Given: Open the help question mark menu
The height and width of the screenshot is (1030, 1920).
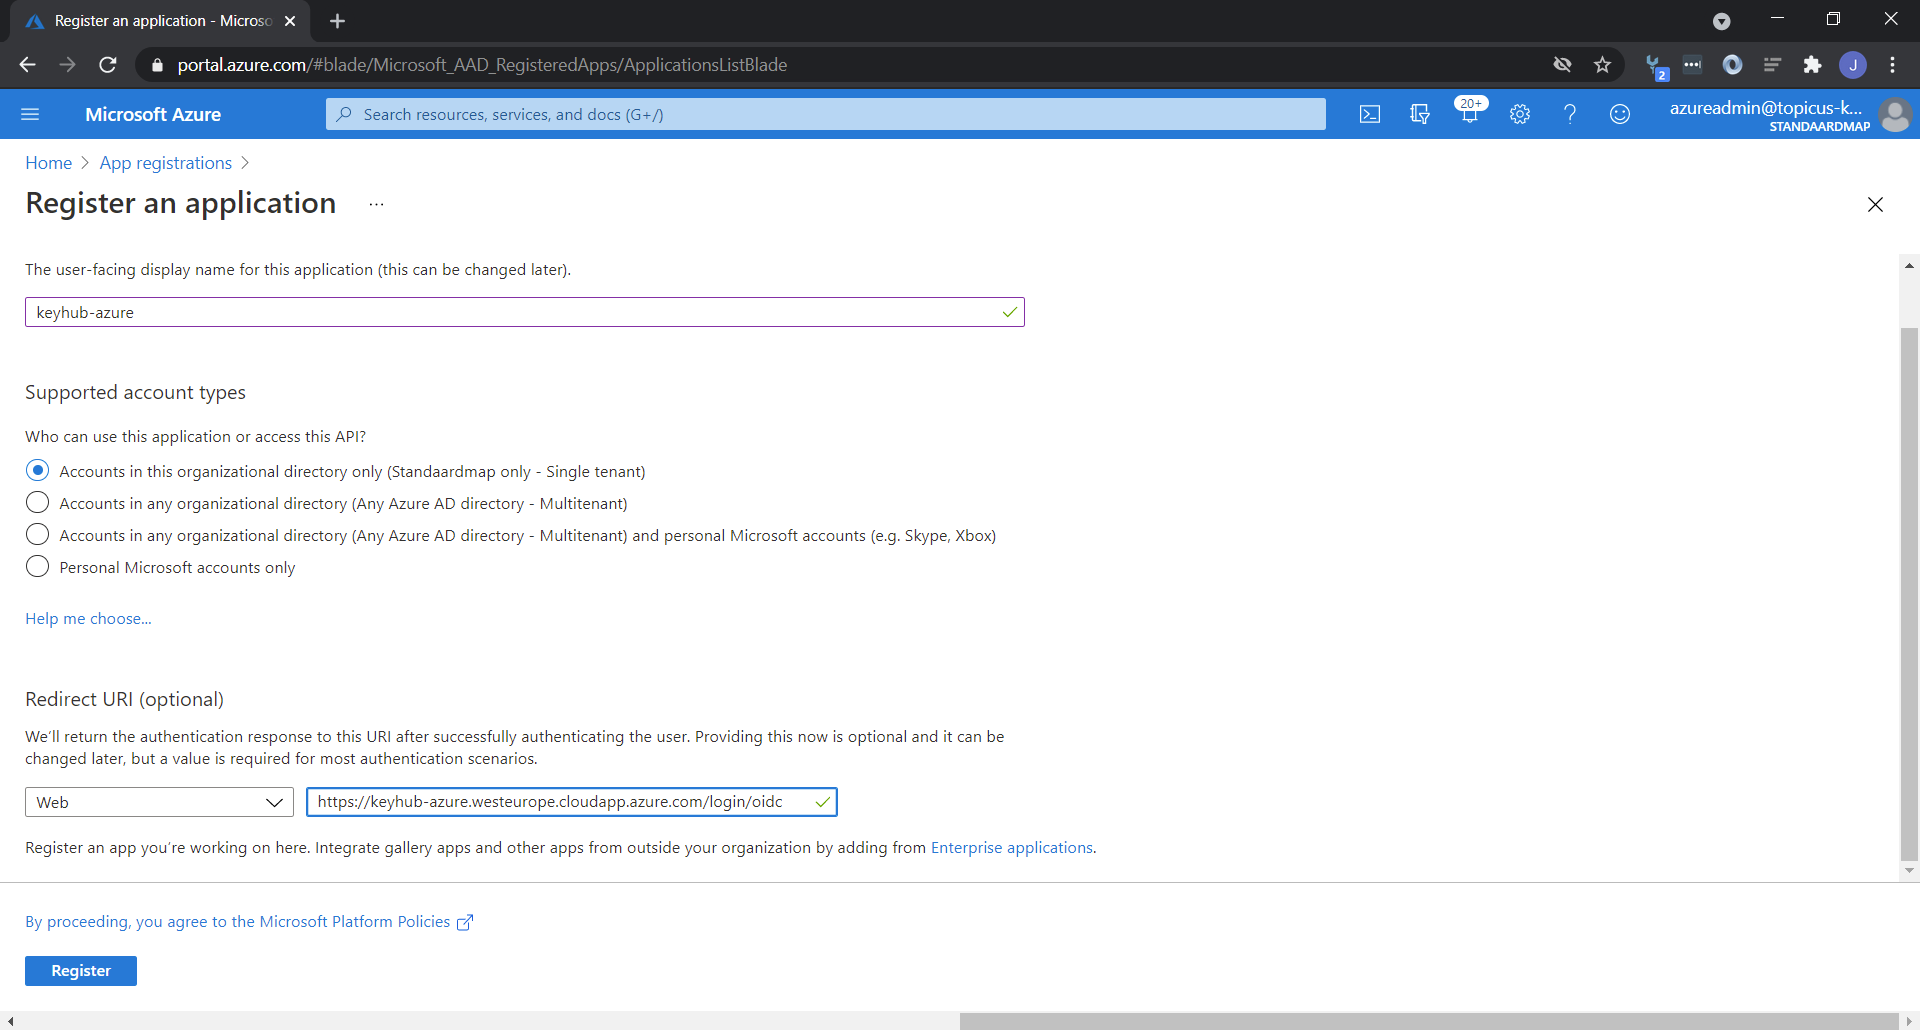Looking at the screenshot, I should (1569, 114).
